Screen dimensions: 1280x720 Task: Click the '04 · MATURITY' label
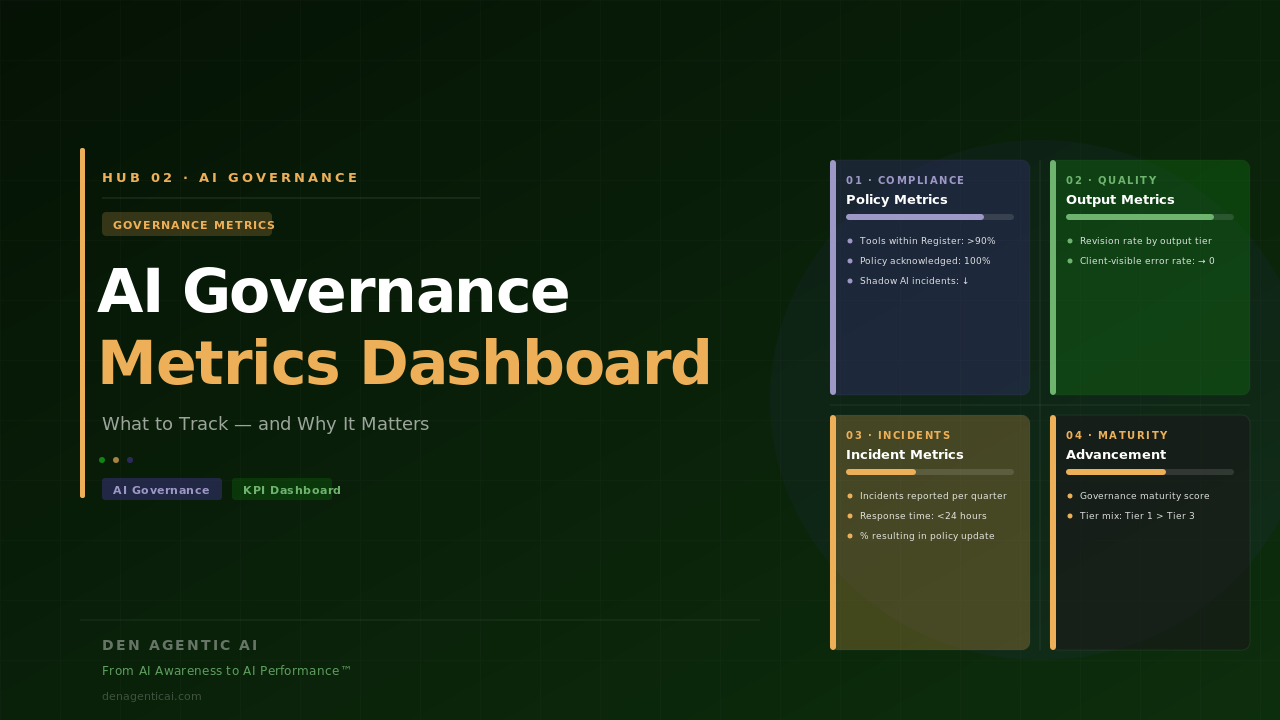[1117, 436]
